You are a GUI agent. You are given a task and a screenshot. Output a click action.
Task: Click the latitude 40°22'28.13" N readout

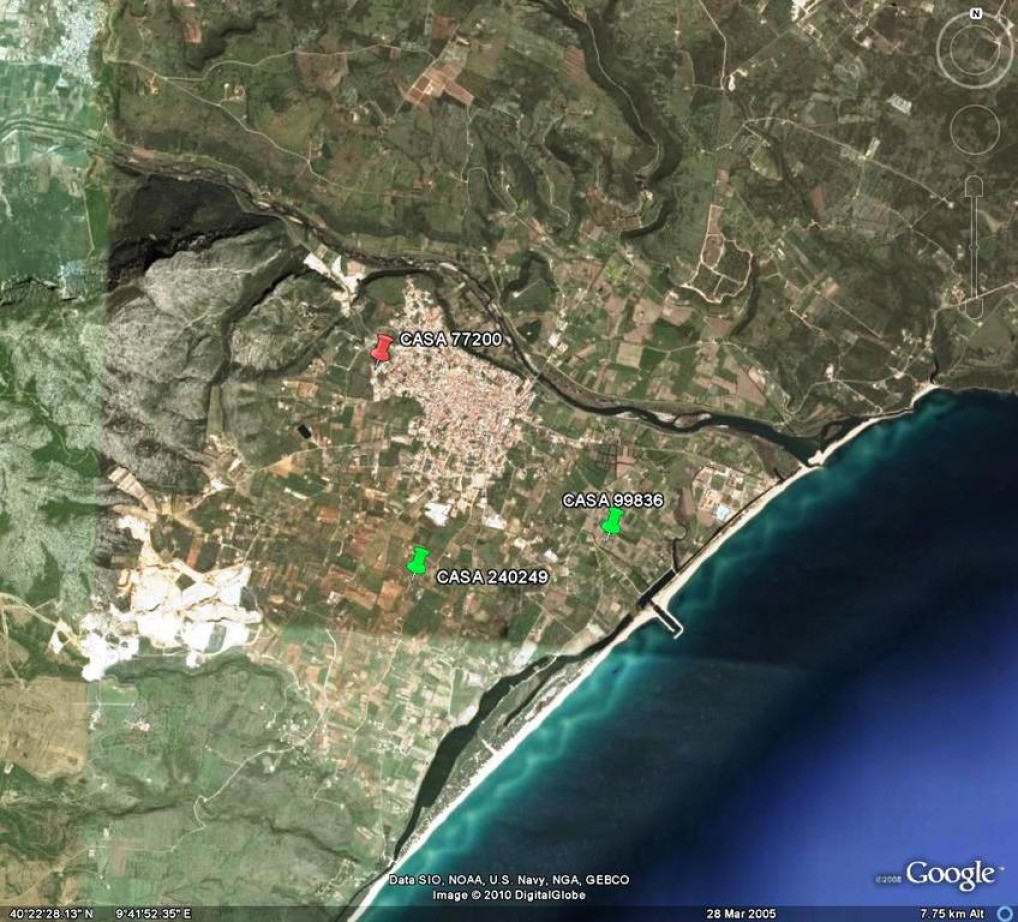[51, 914]
